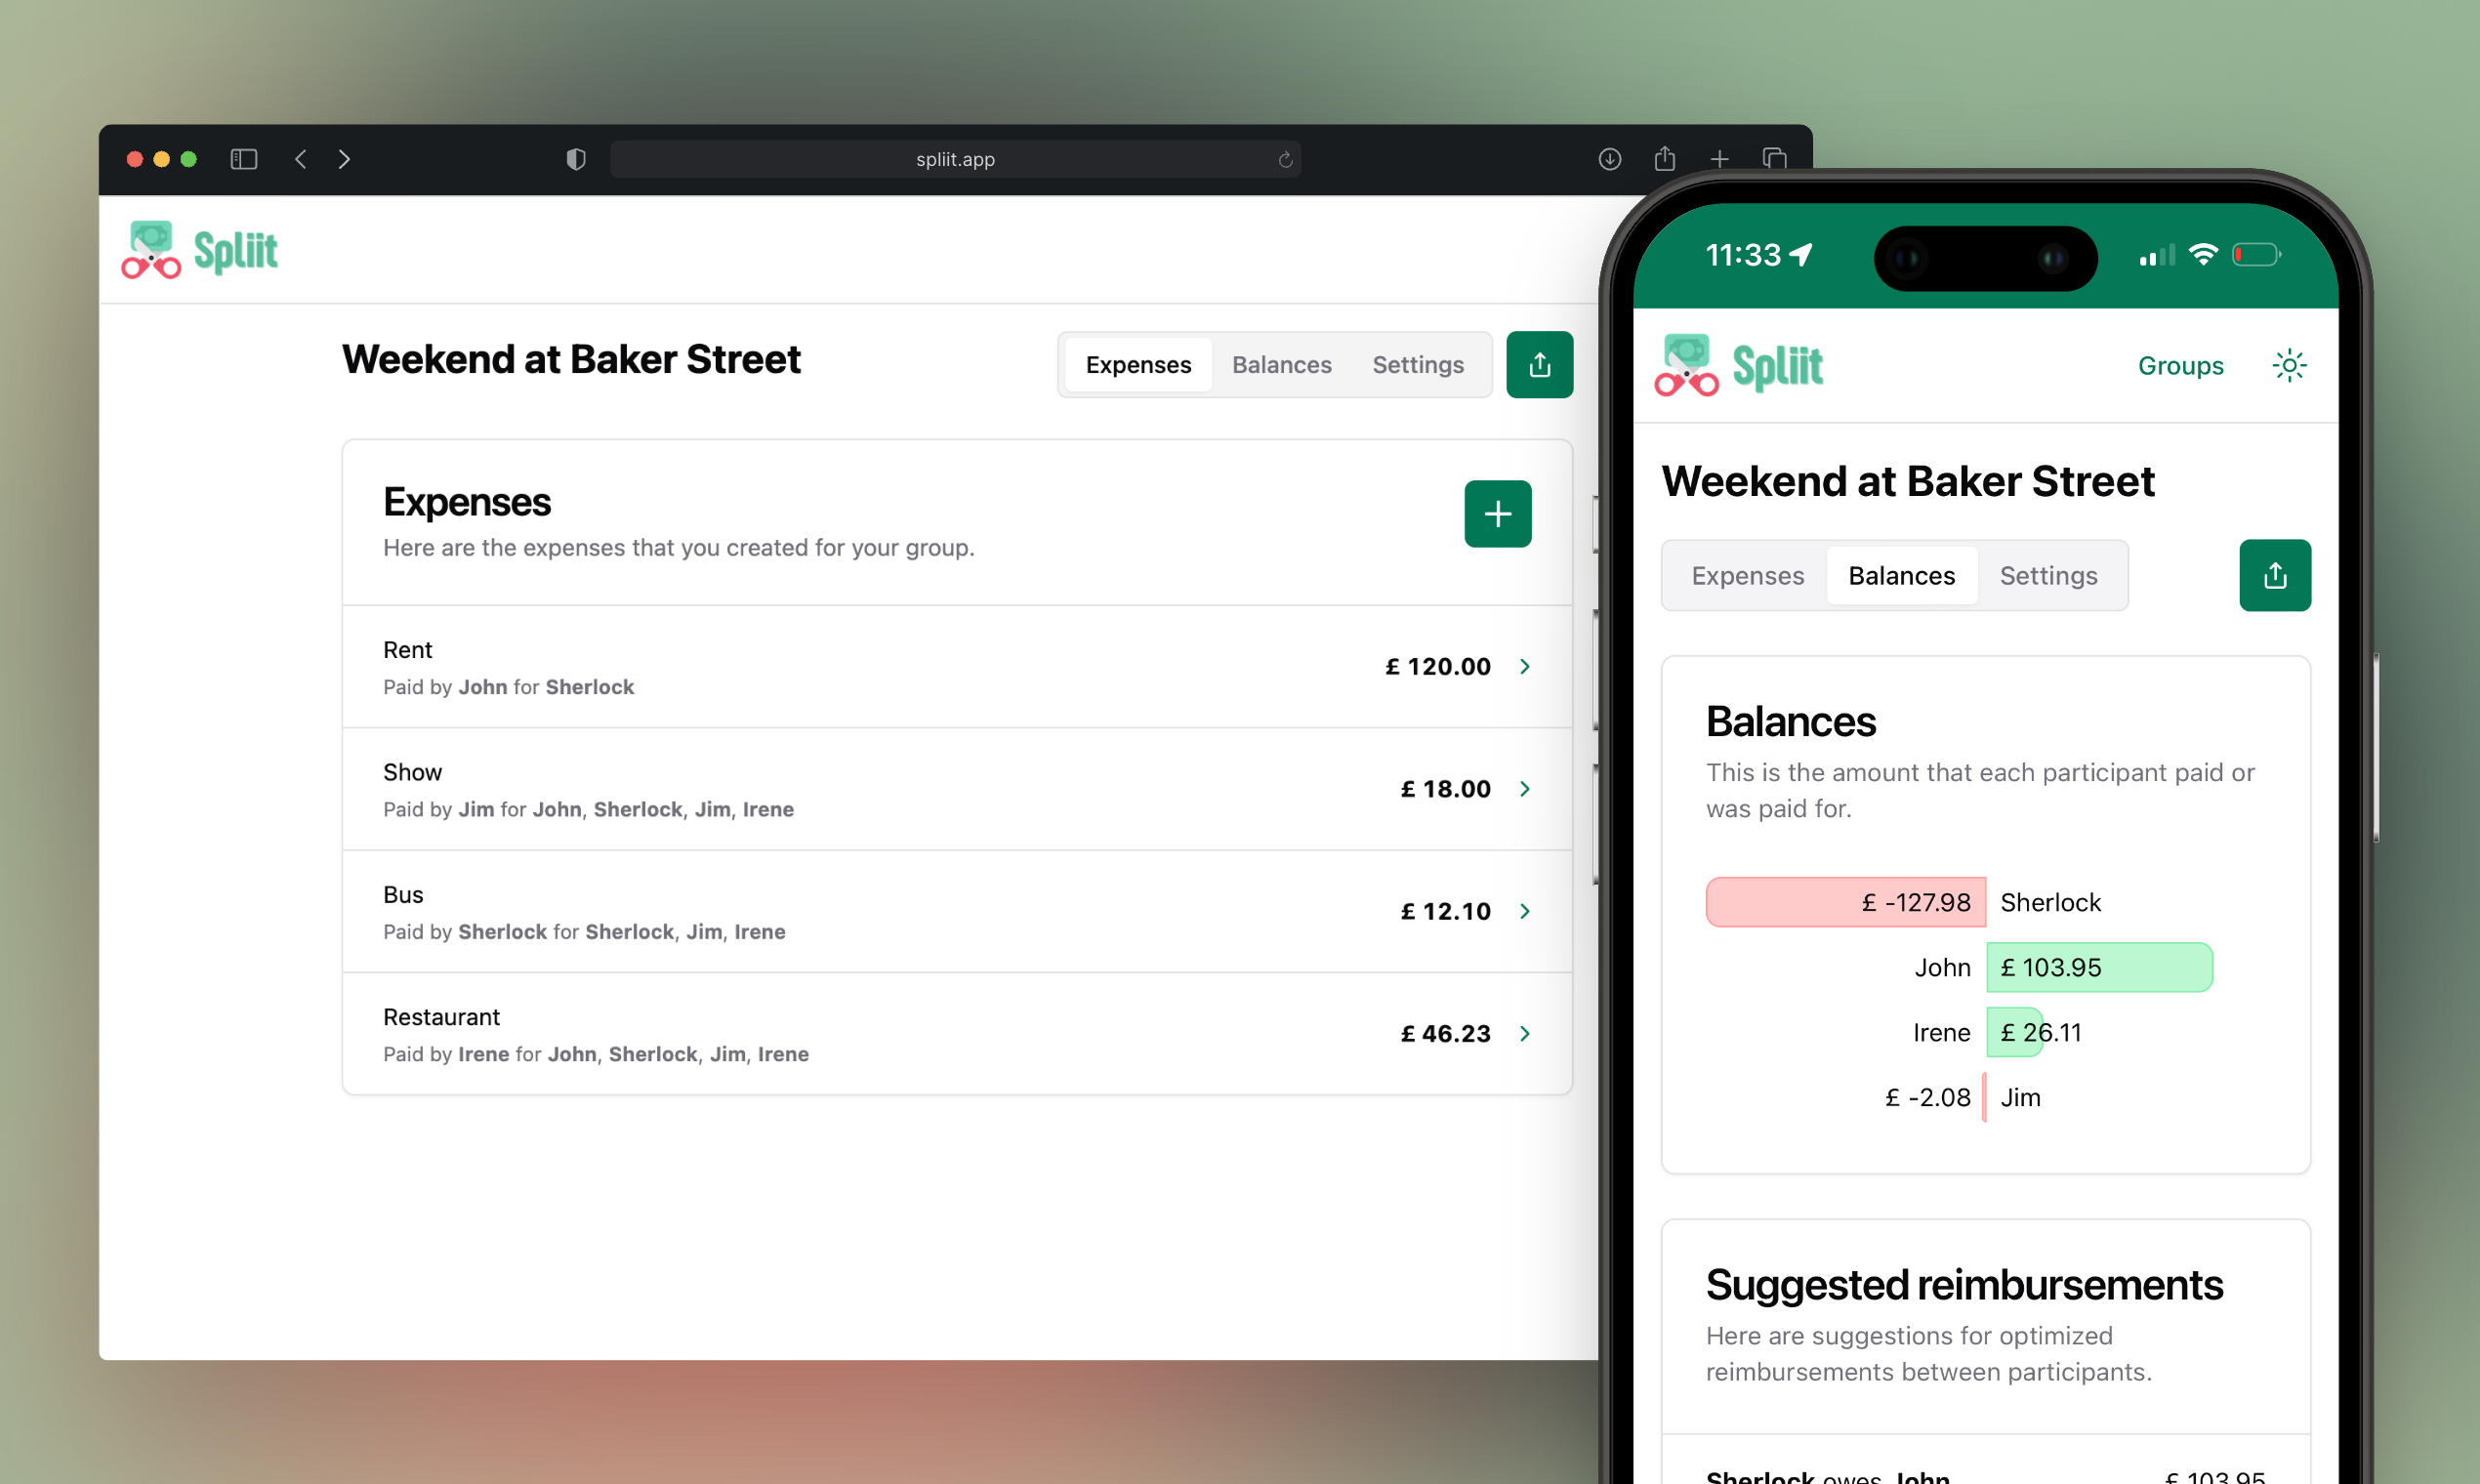The height and width of the screenshot is (1484, 2480).
Task: Click the 11:33 clock on phone
Action: 1743,255
